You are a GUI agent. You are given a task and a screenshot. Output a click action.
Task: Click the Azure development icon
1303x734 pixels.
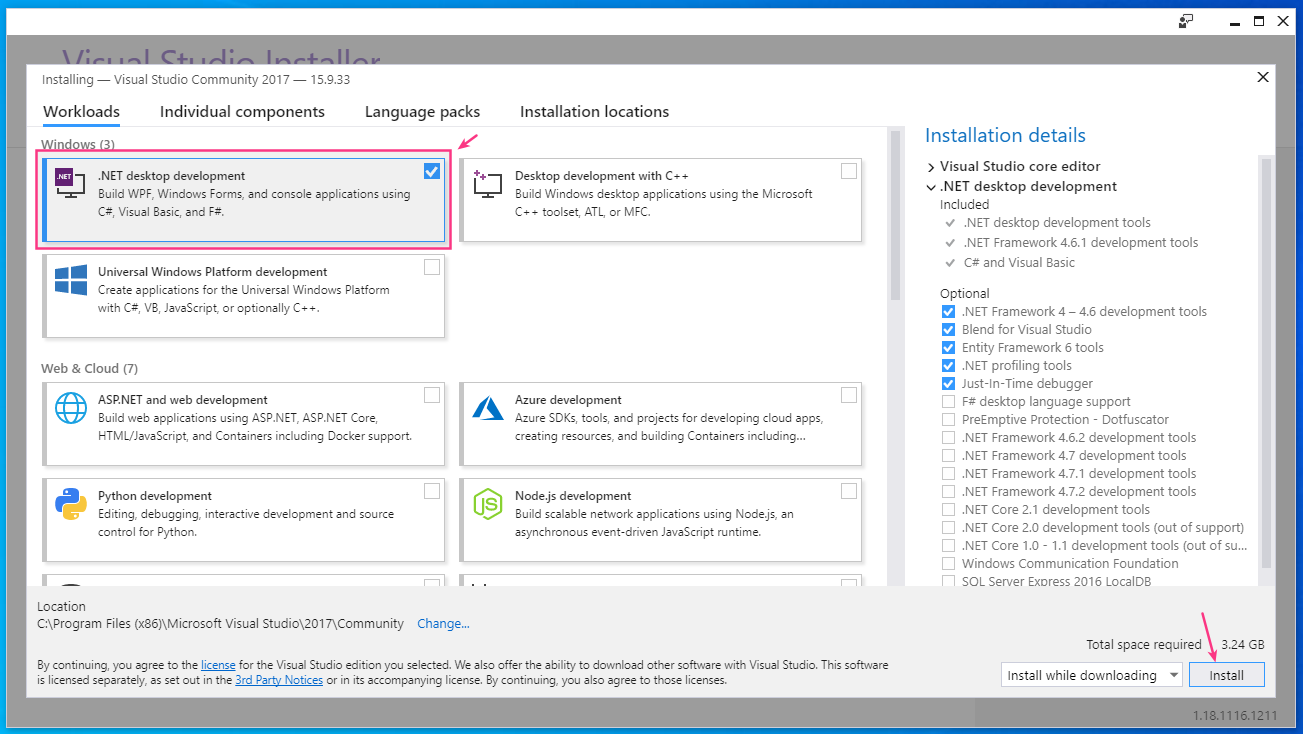click(487, 407)
